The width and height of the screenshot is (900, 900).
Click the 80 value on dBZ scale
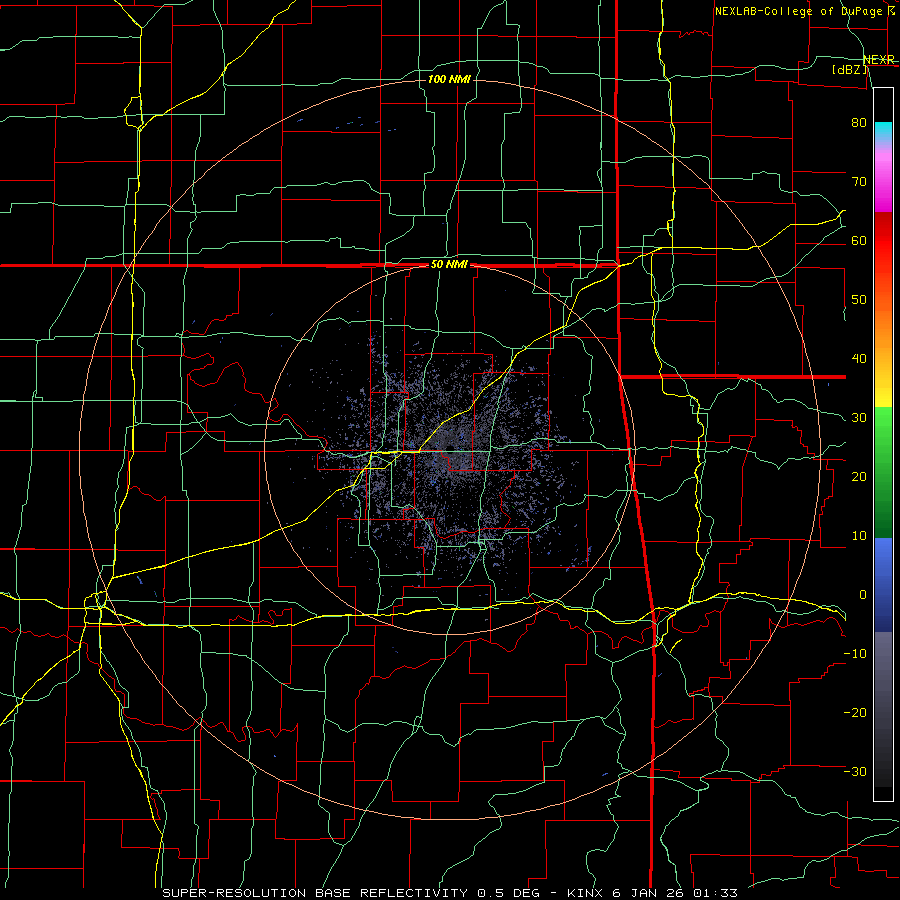[859, 122]
